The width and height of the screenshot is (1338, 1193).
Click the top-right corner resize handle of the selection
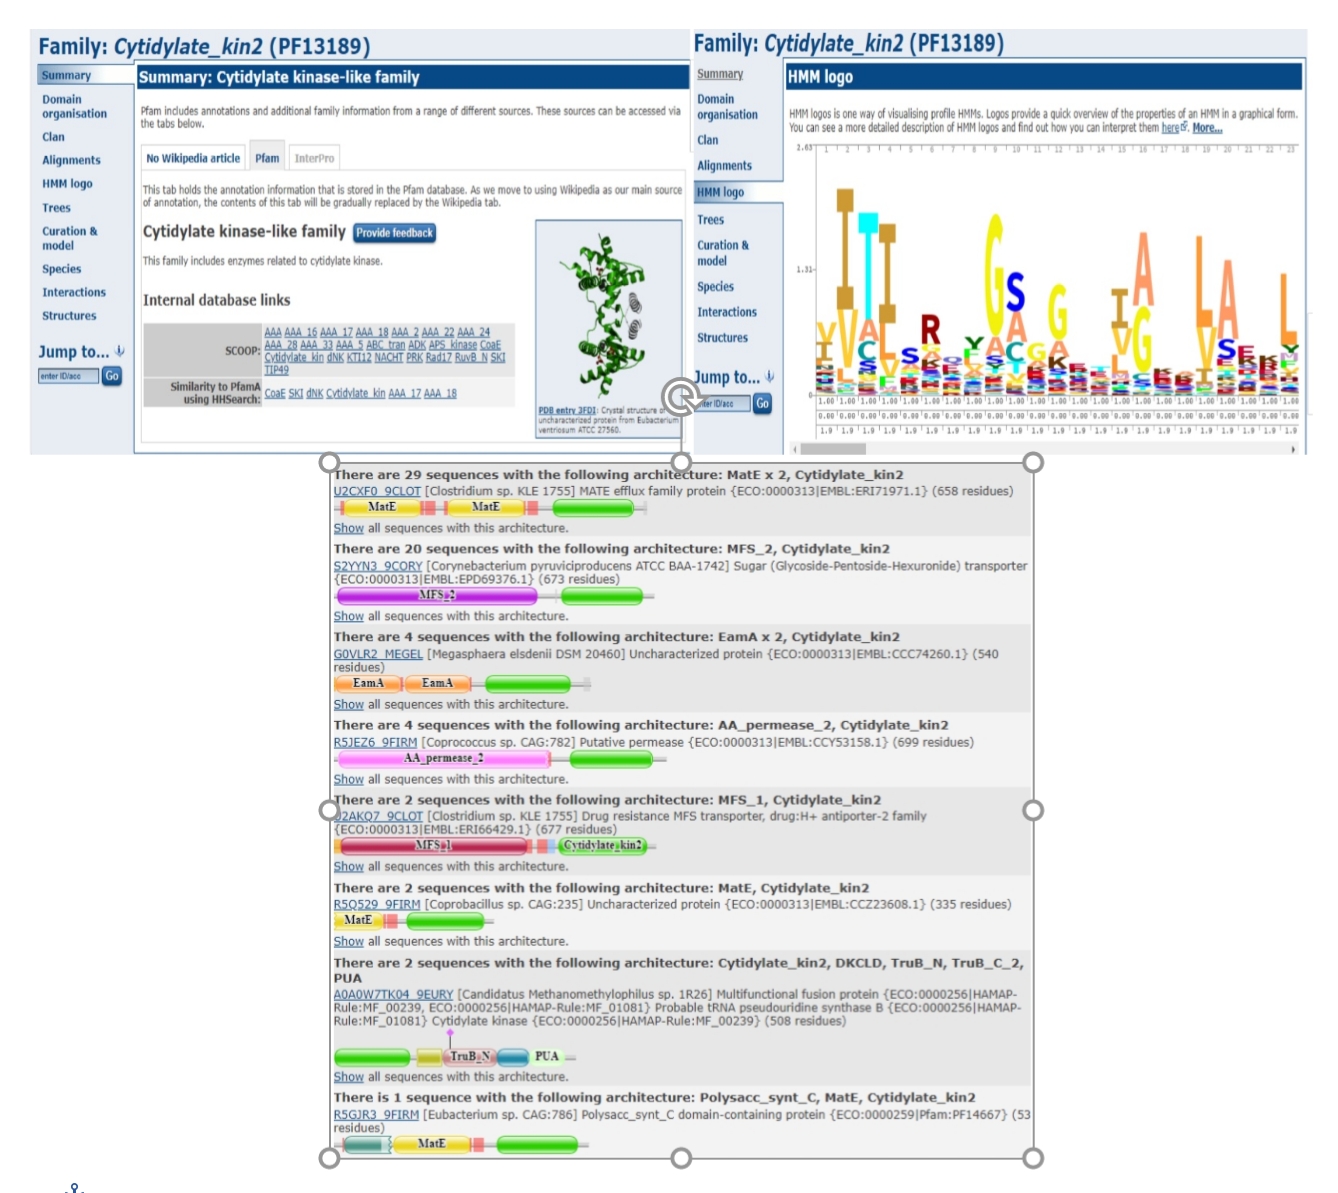(1033, 462)
